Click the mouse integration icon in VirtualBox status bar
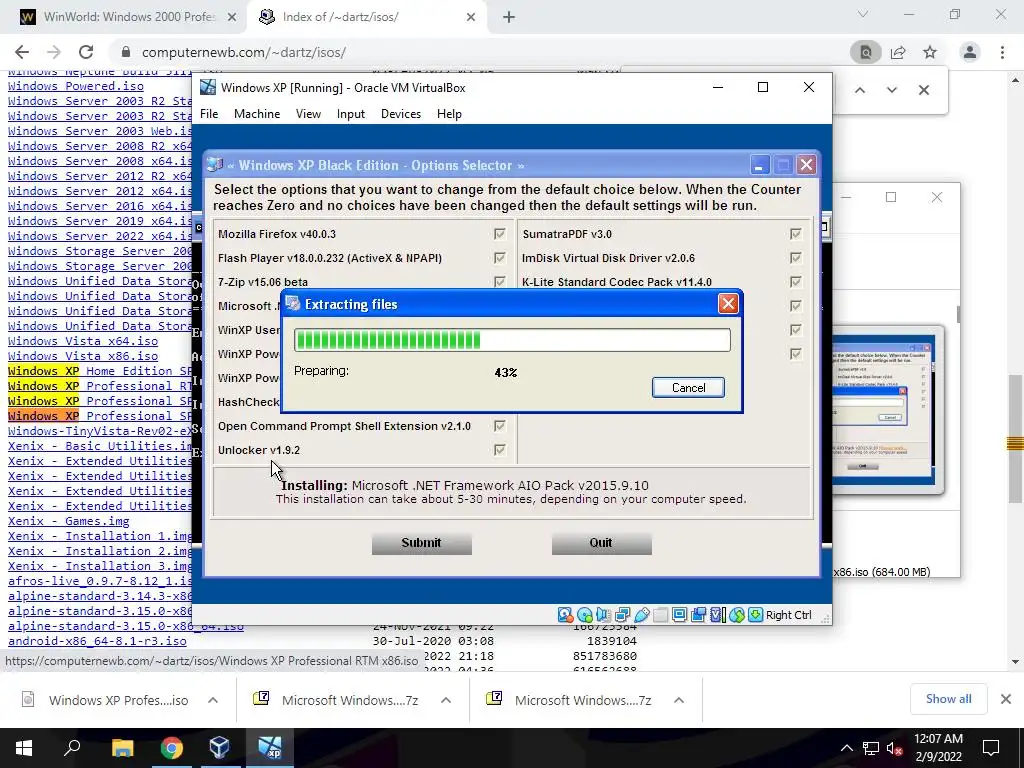This screenshot has width=1024, height=768. pos(737,615)
